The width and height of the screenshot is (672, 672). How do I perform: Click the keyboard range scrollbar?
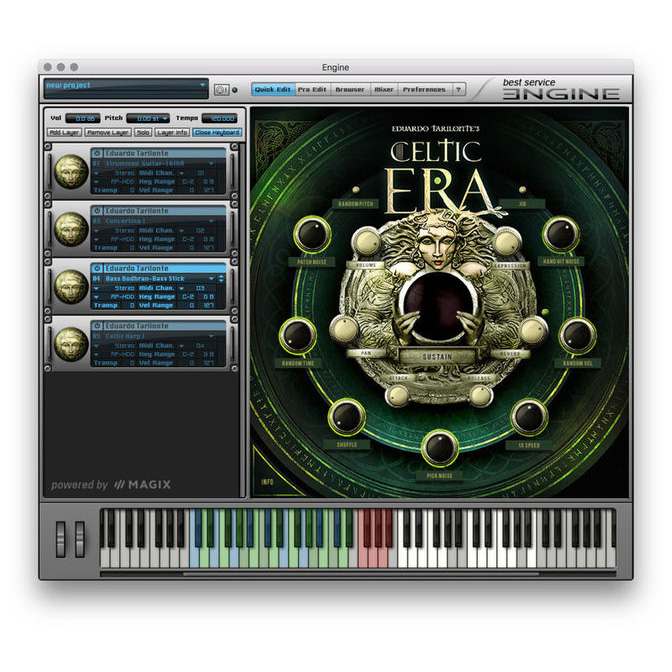click(360, 573)
